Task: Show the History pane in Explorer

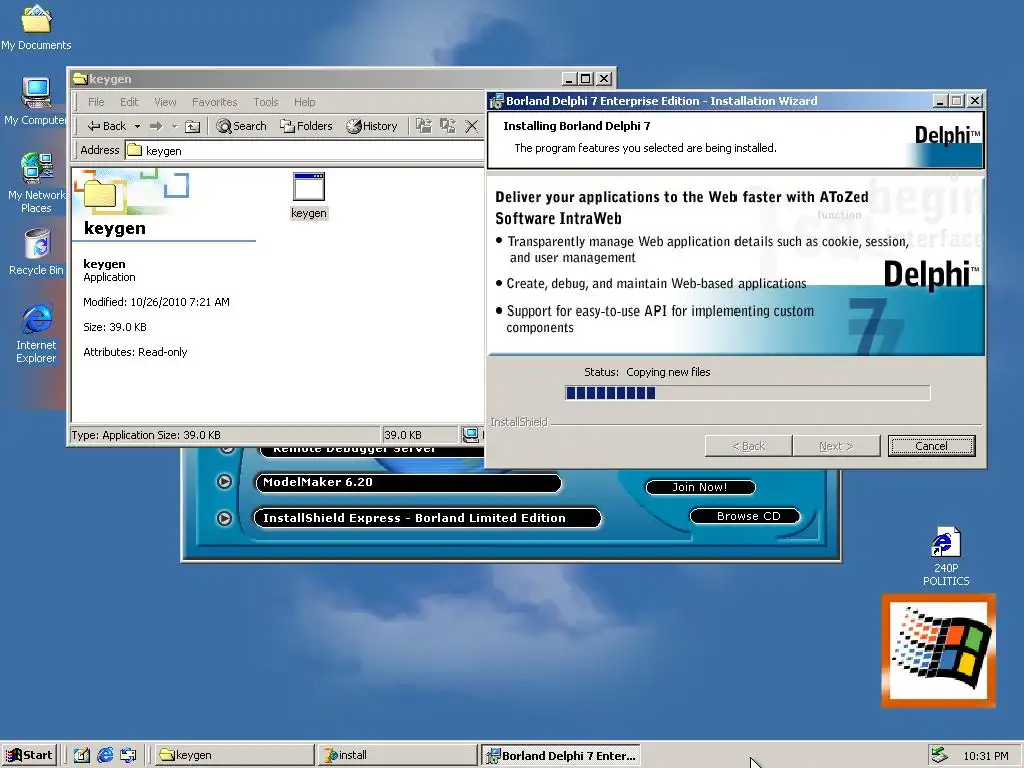Action: click(x=372, y=126)
